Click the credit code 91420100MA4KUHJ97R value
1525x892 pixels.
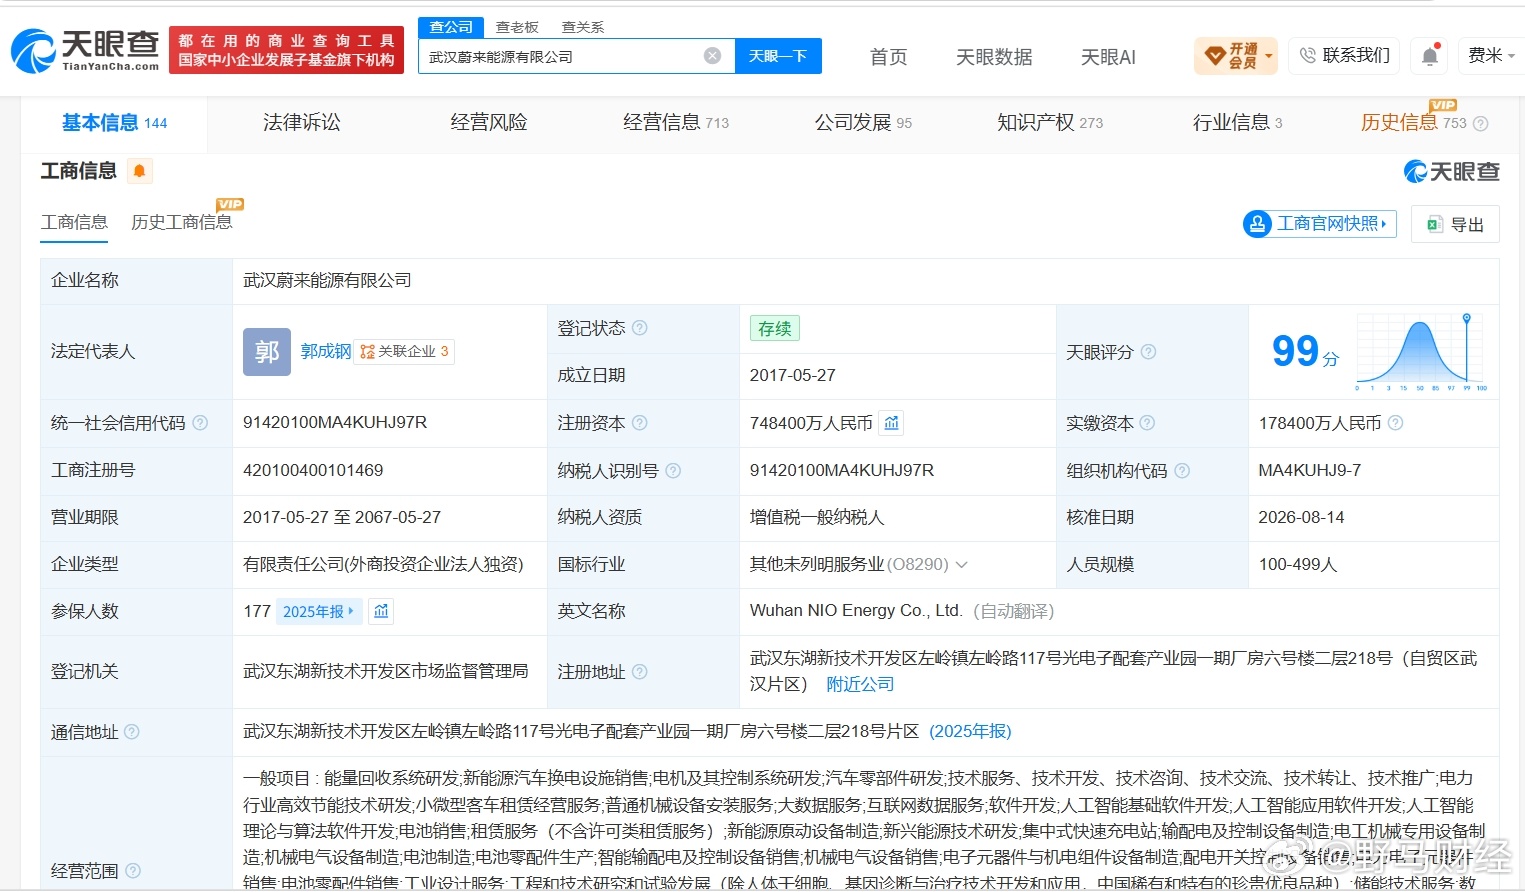coord(335,423)
